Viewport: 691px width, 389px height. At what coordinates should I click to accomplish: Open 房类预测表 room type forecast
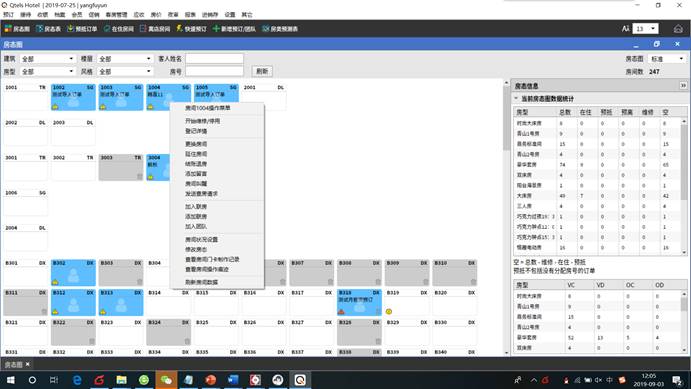coord(280,29)
